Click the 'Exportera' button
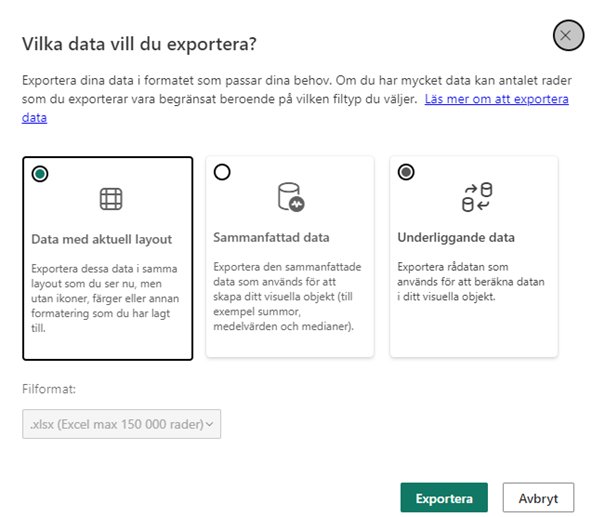Screen dimensions: 605x517 tap(443, 497)
